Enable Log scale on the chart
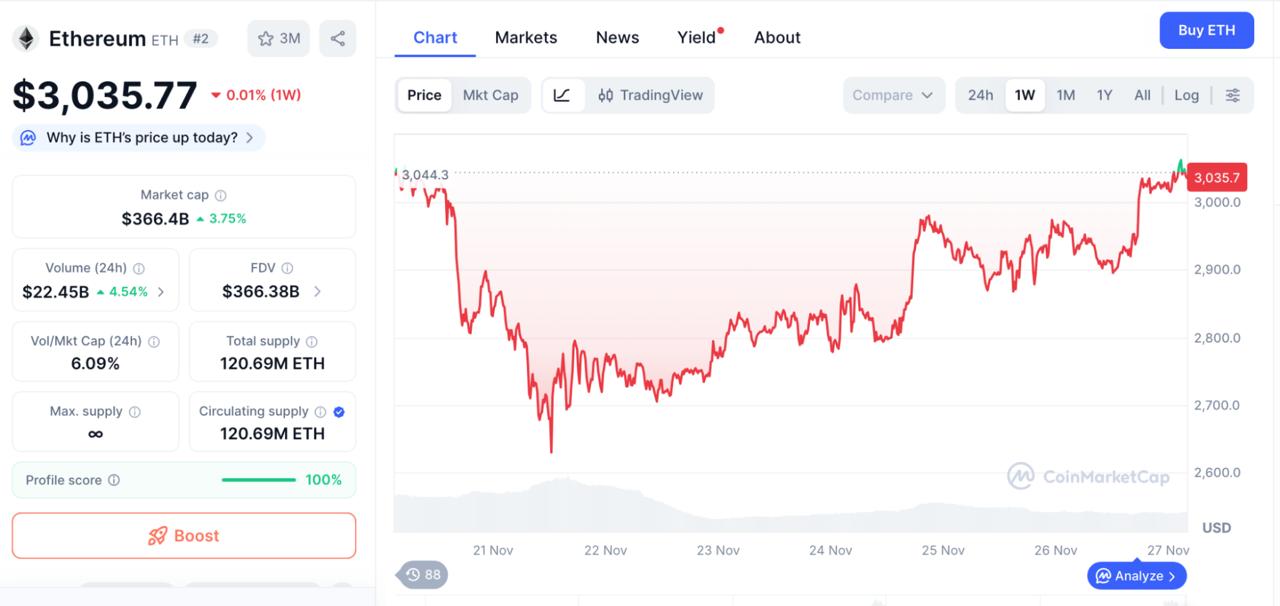The width and height of the screenshot is (1280, 606). 1186,95
